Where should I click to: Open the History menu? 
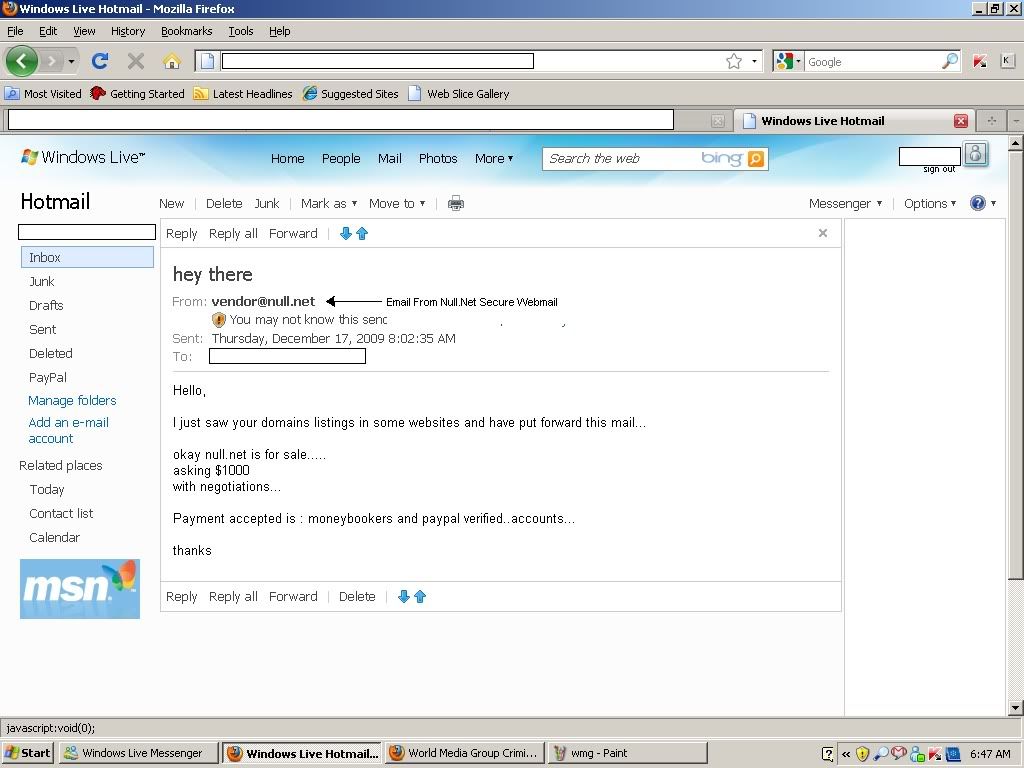tap(128, 31)
